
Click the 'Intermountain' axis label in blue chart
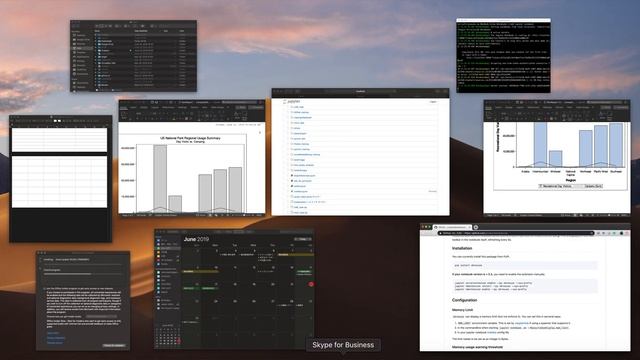pyautogui.click(x=540, y=171)
